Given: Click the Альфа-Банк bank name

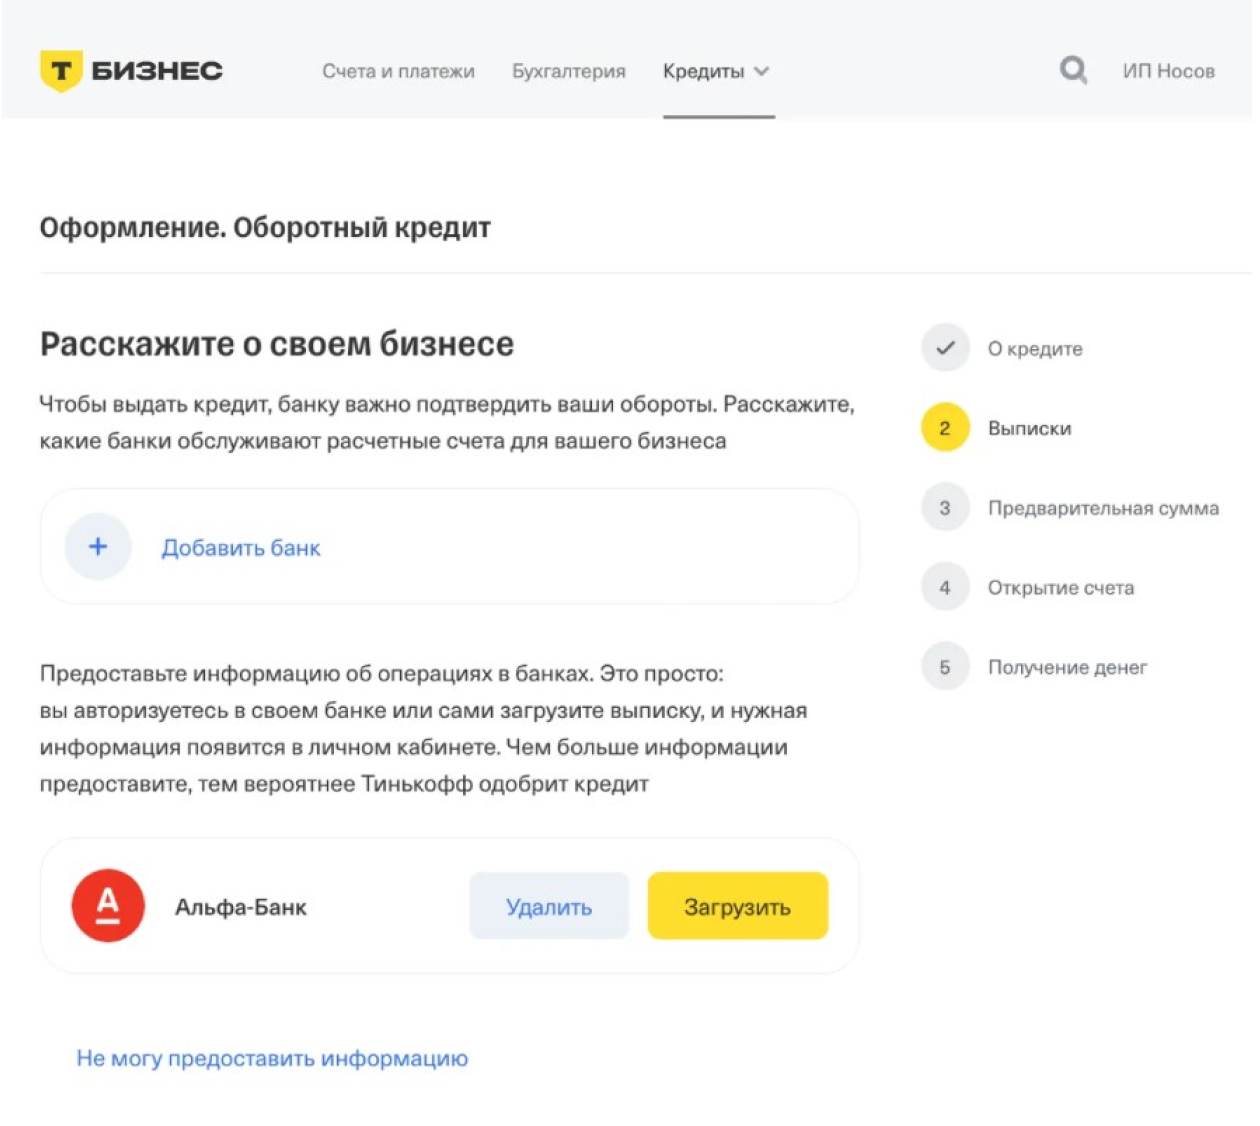Looking at the screenshot, I should pos(241,907).
